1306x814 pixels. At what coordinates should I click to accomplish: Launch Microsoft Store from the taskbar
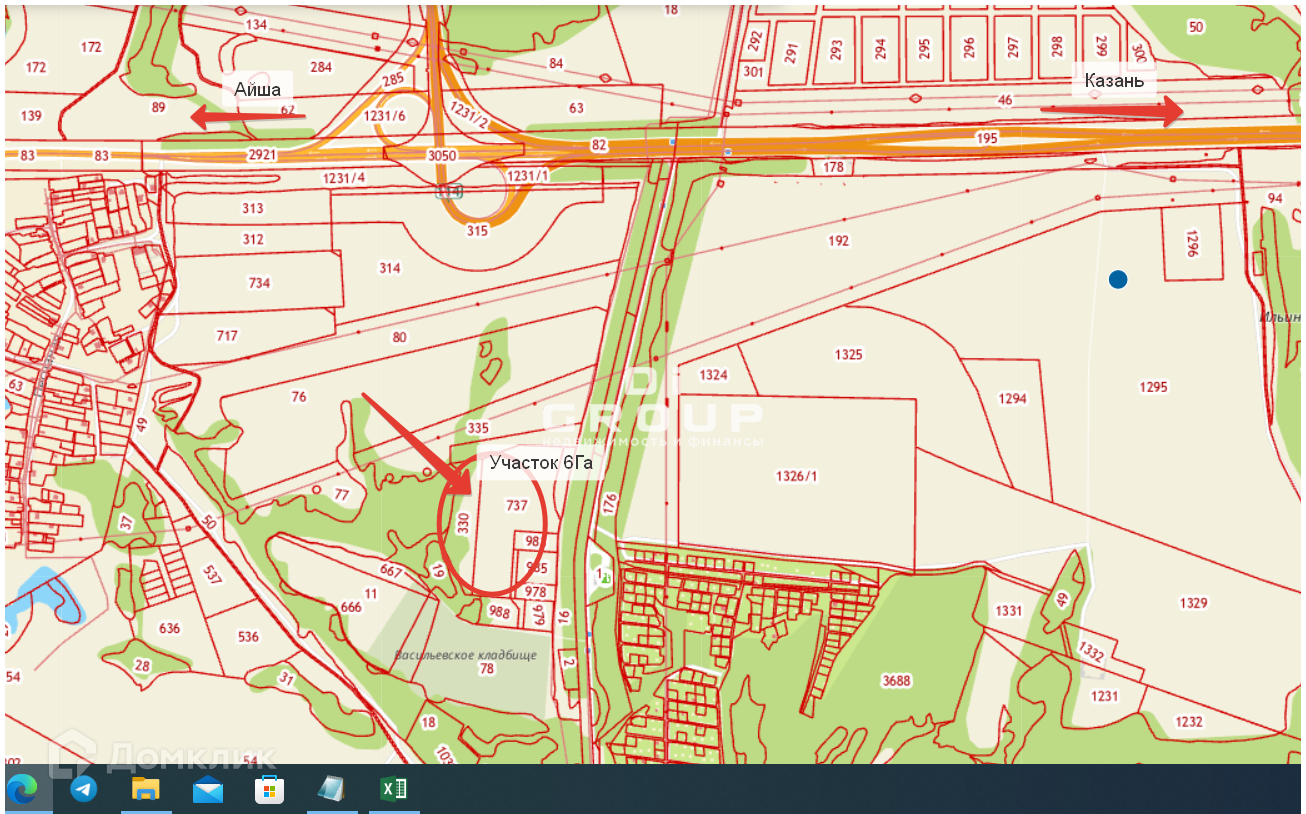click(268, 790)
